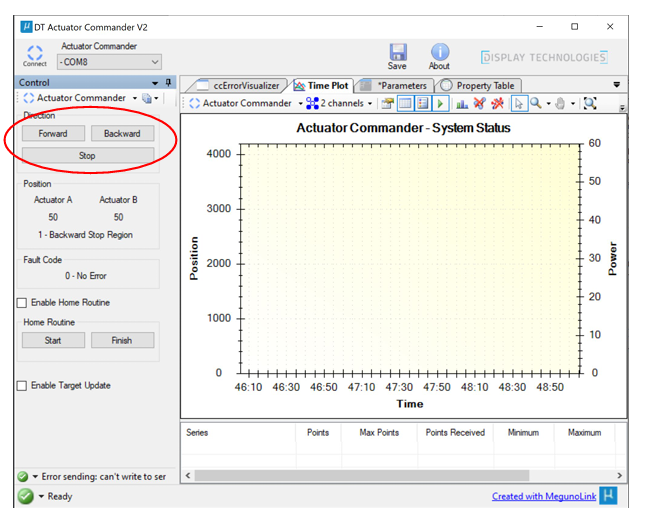Screen dimensions: 645x514
Task: Click the horizontal scrollbar right arrow
Action: point(620,476)
